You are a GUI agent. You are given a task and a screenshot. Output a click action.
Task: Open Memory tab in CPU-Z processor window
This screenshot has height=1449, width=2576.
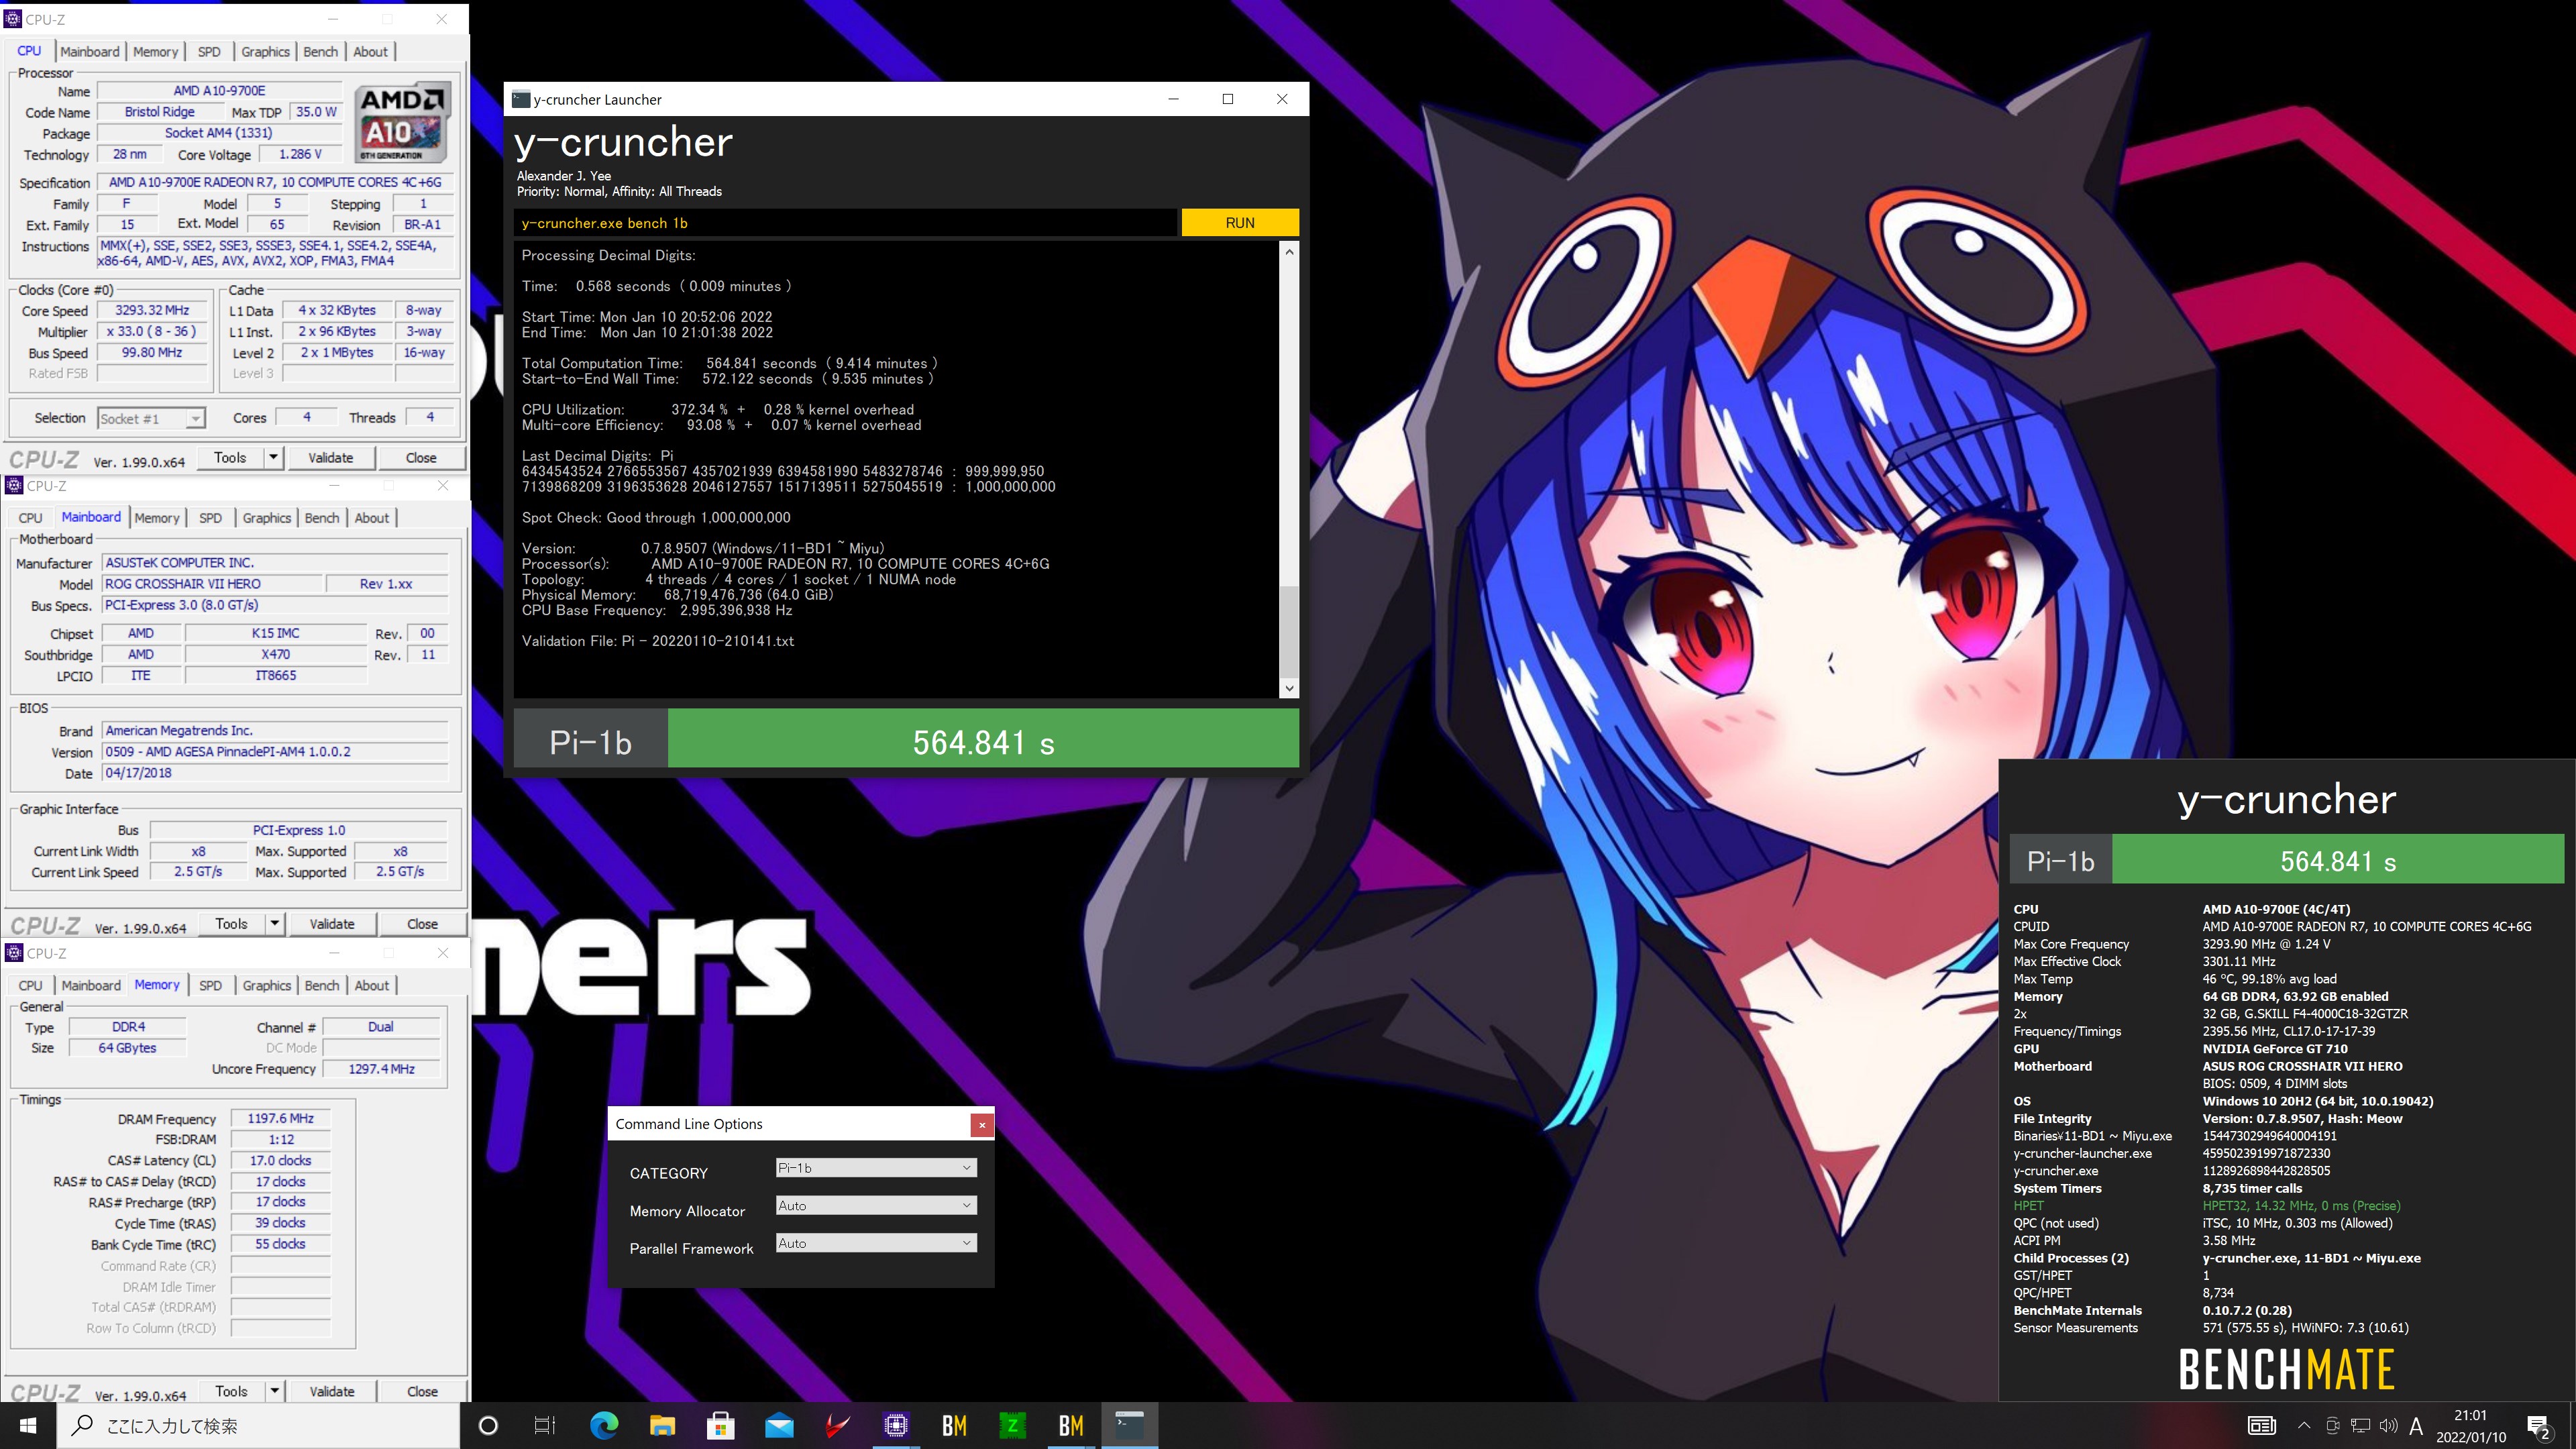[156, 52]
